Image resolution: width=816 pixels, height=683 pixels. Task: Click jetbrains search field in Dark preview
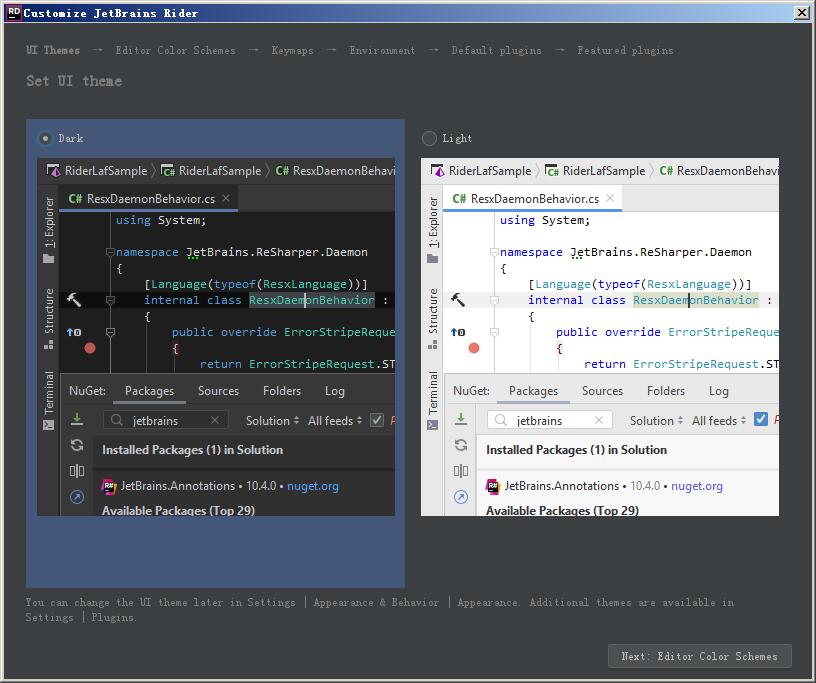pos(166,420)
